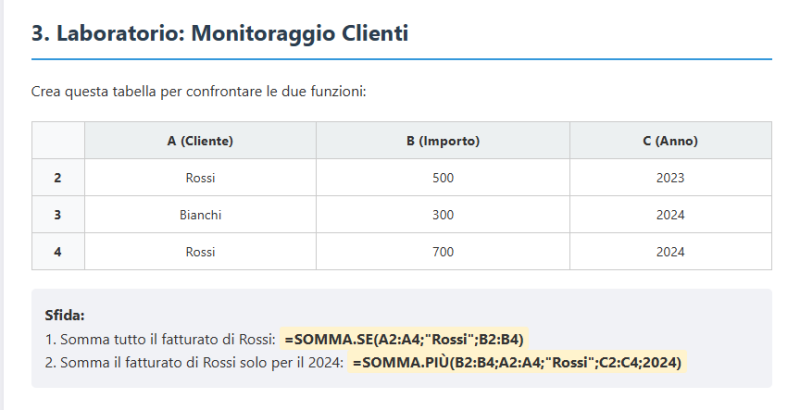Select the Rossi cell in row 4
The height and width of the screenshot is (410, 800).
[200, 252]
